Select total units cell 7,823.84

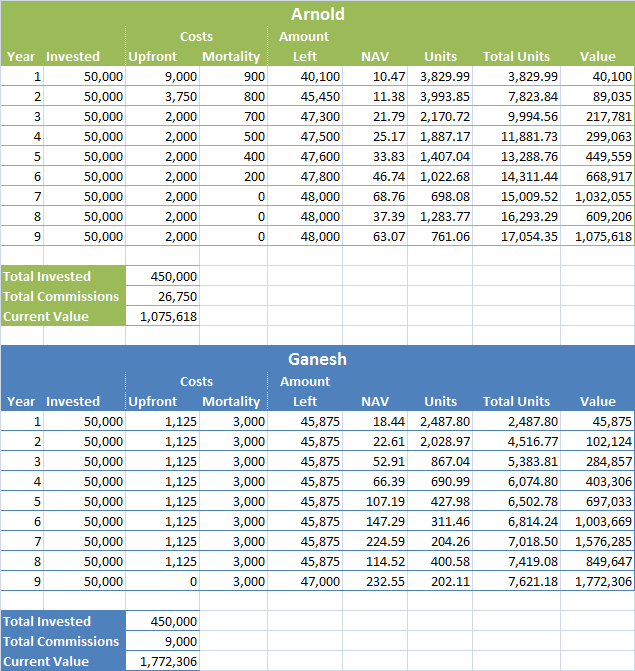[x=533, y=96]
